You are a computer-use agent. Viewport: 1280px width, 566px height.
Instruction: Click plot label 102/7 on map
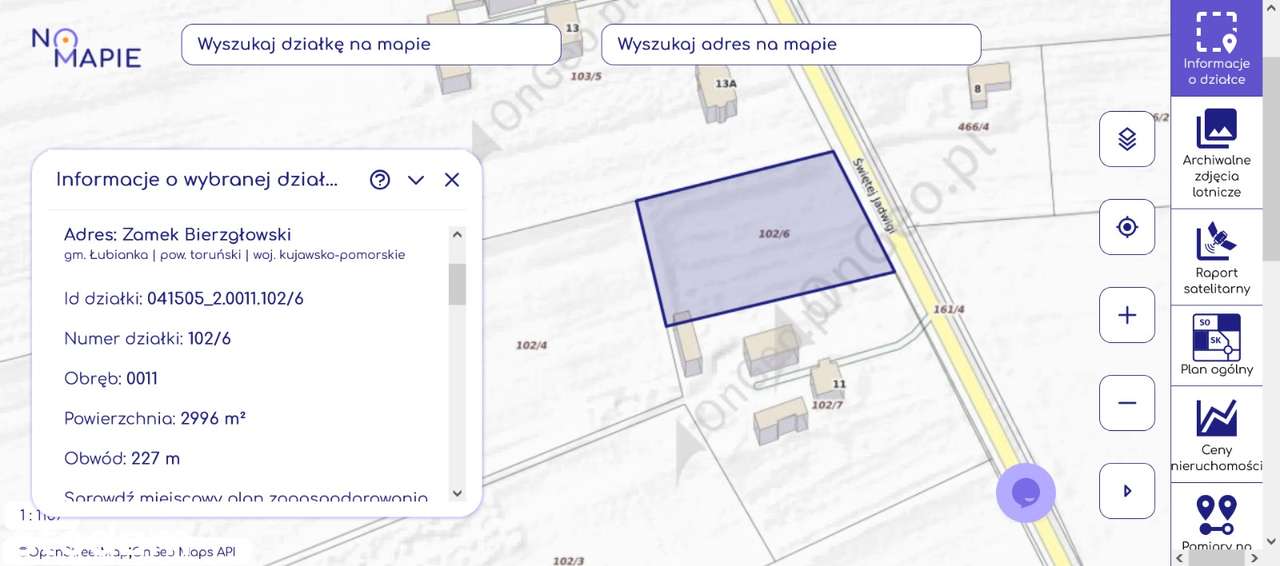(x=827, y=405)
